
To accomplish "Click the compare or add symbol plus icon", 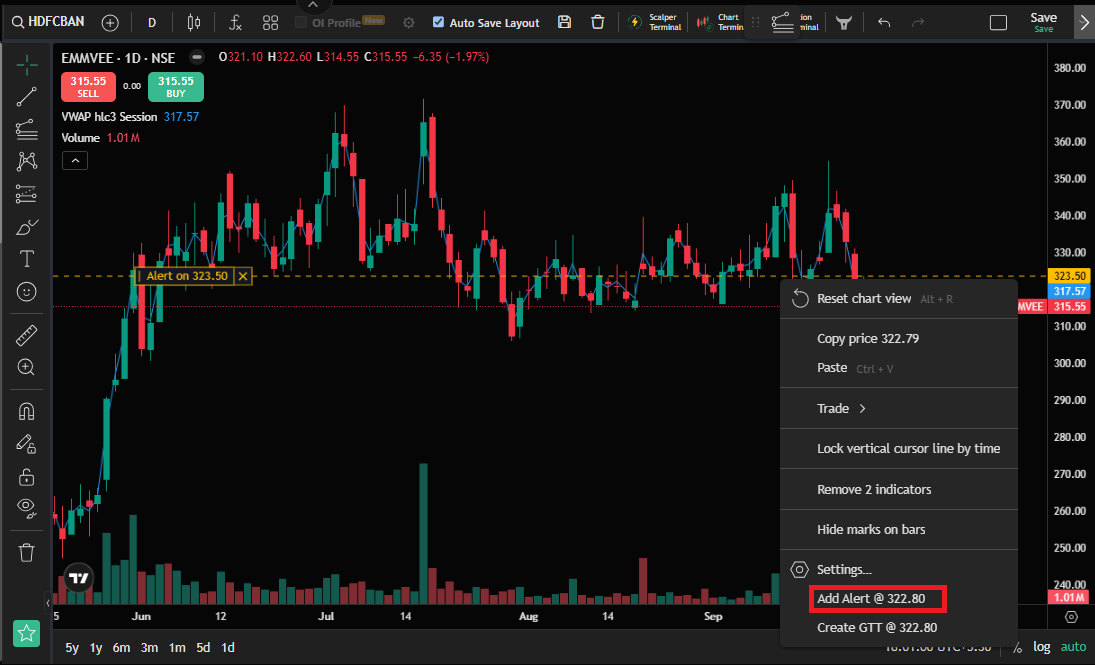I will click(x=110, y=23).
